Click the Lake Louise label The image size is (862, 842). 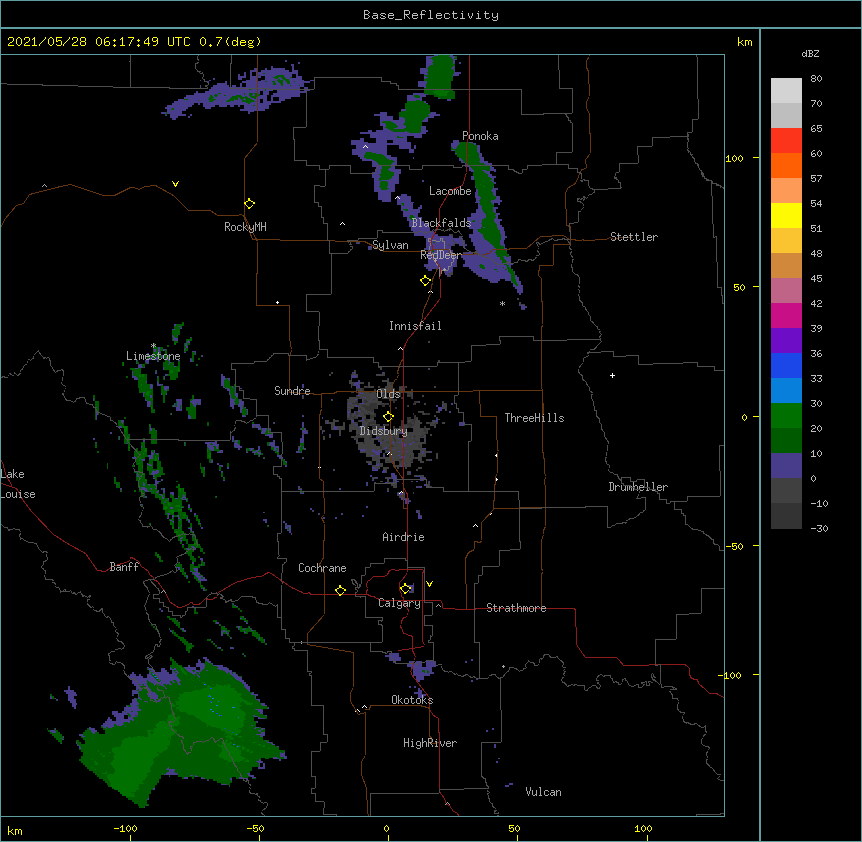pos(18,484)
